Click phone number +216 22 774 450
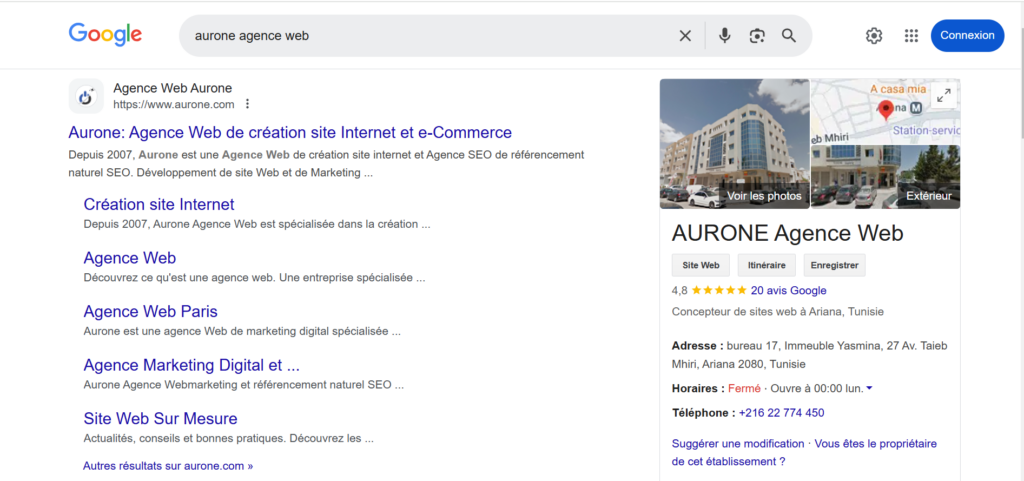The width and height of the screenshot is (1024, 481). (x=781, y=412)
